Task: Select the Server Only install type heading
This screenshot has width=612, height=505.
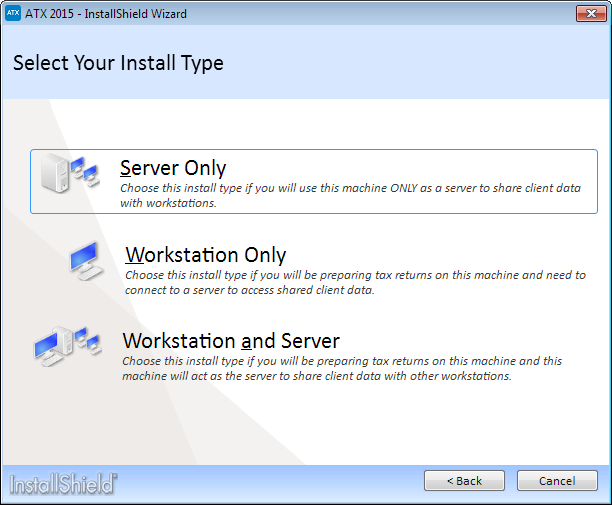Action: click(173, 168)
